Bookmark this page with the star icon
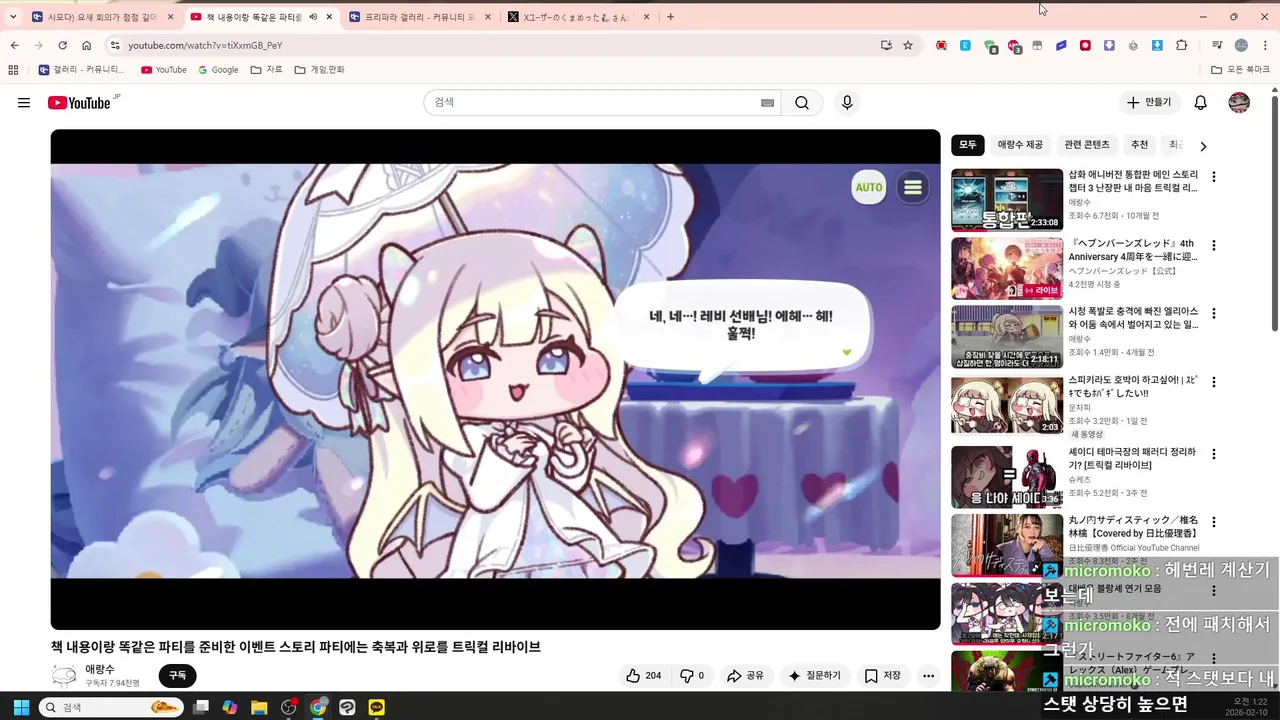This screenshot has width=1280, height=720. 908,45
